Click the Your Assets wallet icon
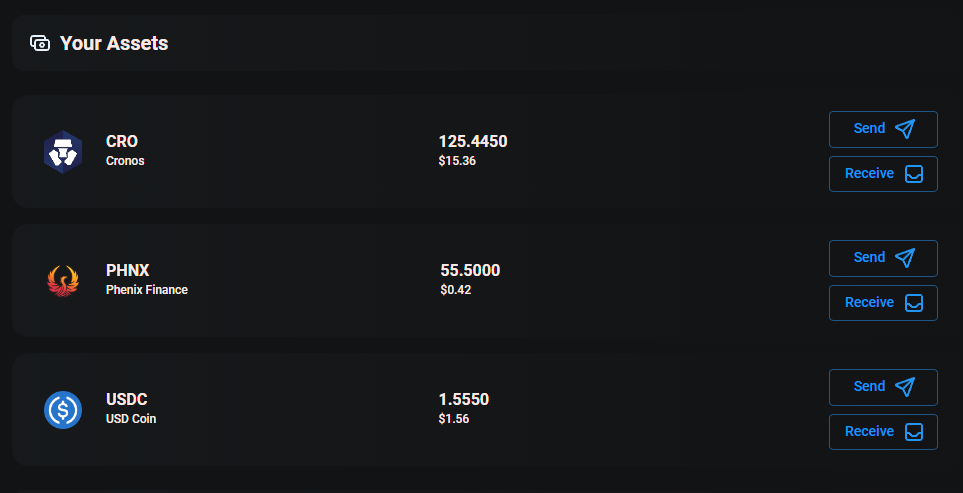Viewport: 963px width, 493px height. click(x=40, y=43)
